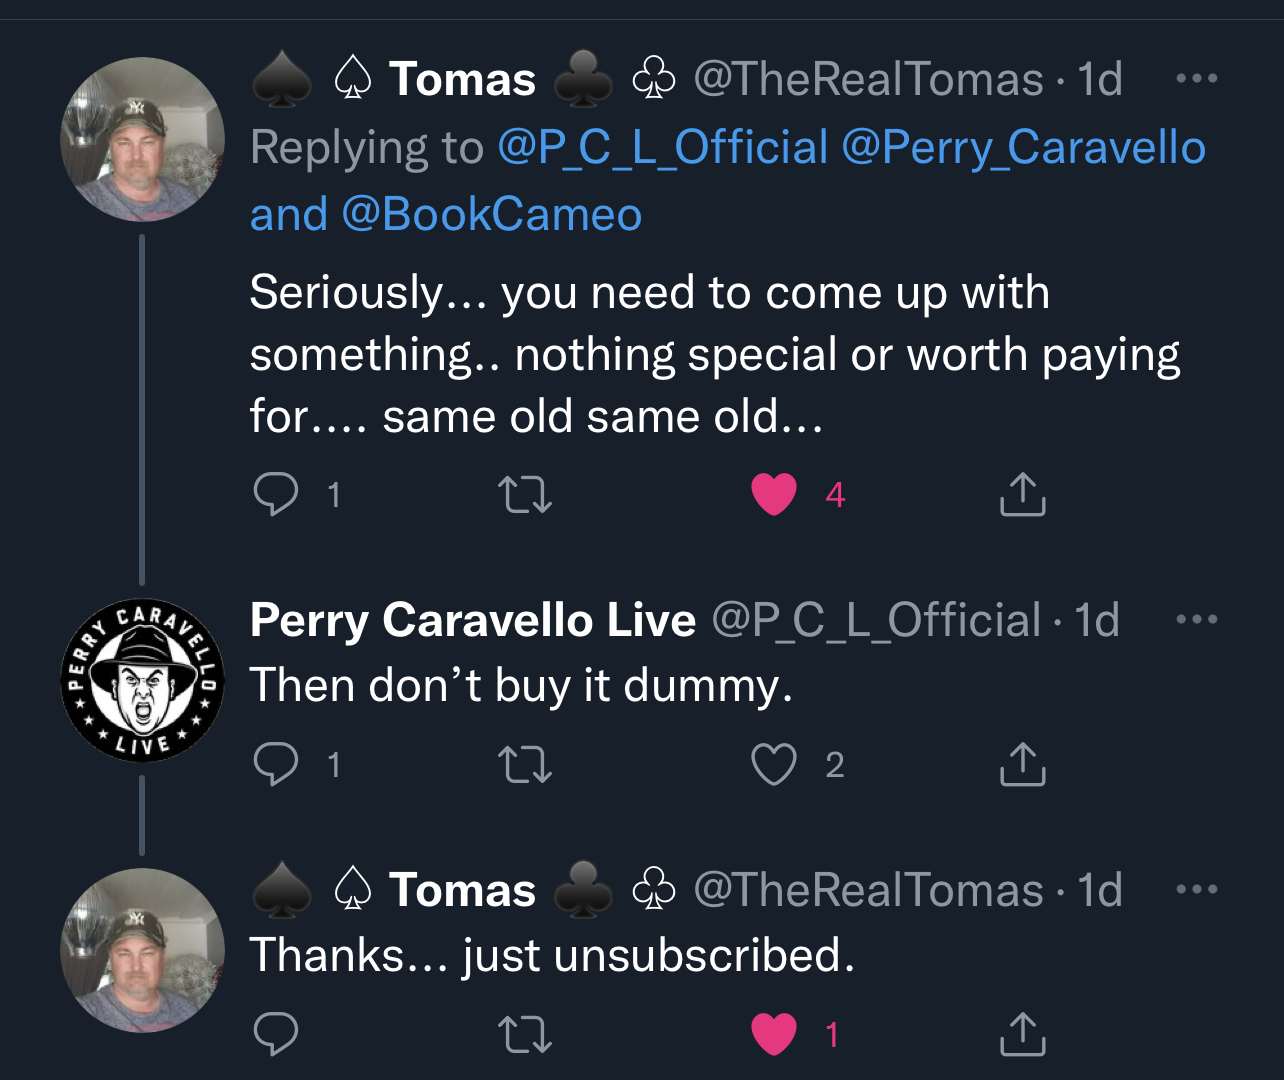
Task: Unlike Tomas's tweet with 4 likes
Action: coord(774,494)
